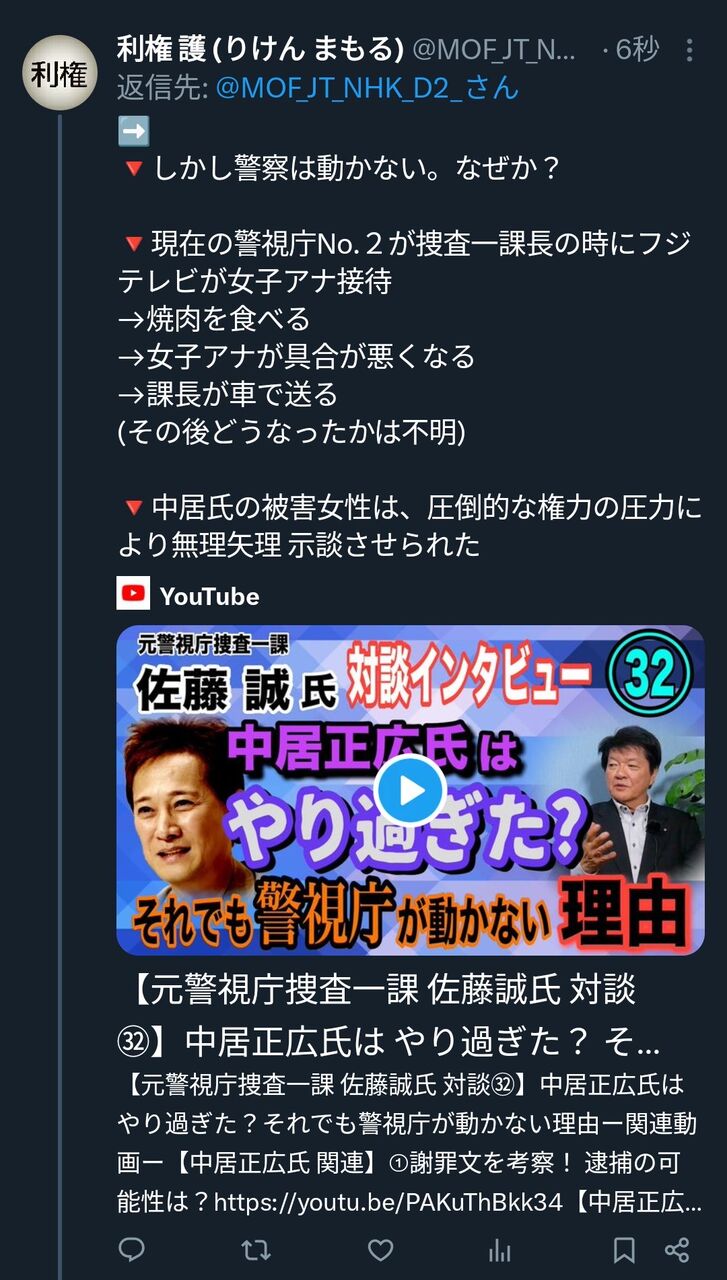
Task: Open the YouTube source label
Action: pyautogui.click(x=209, y=596)
